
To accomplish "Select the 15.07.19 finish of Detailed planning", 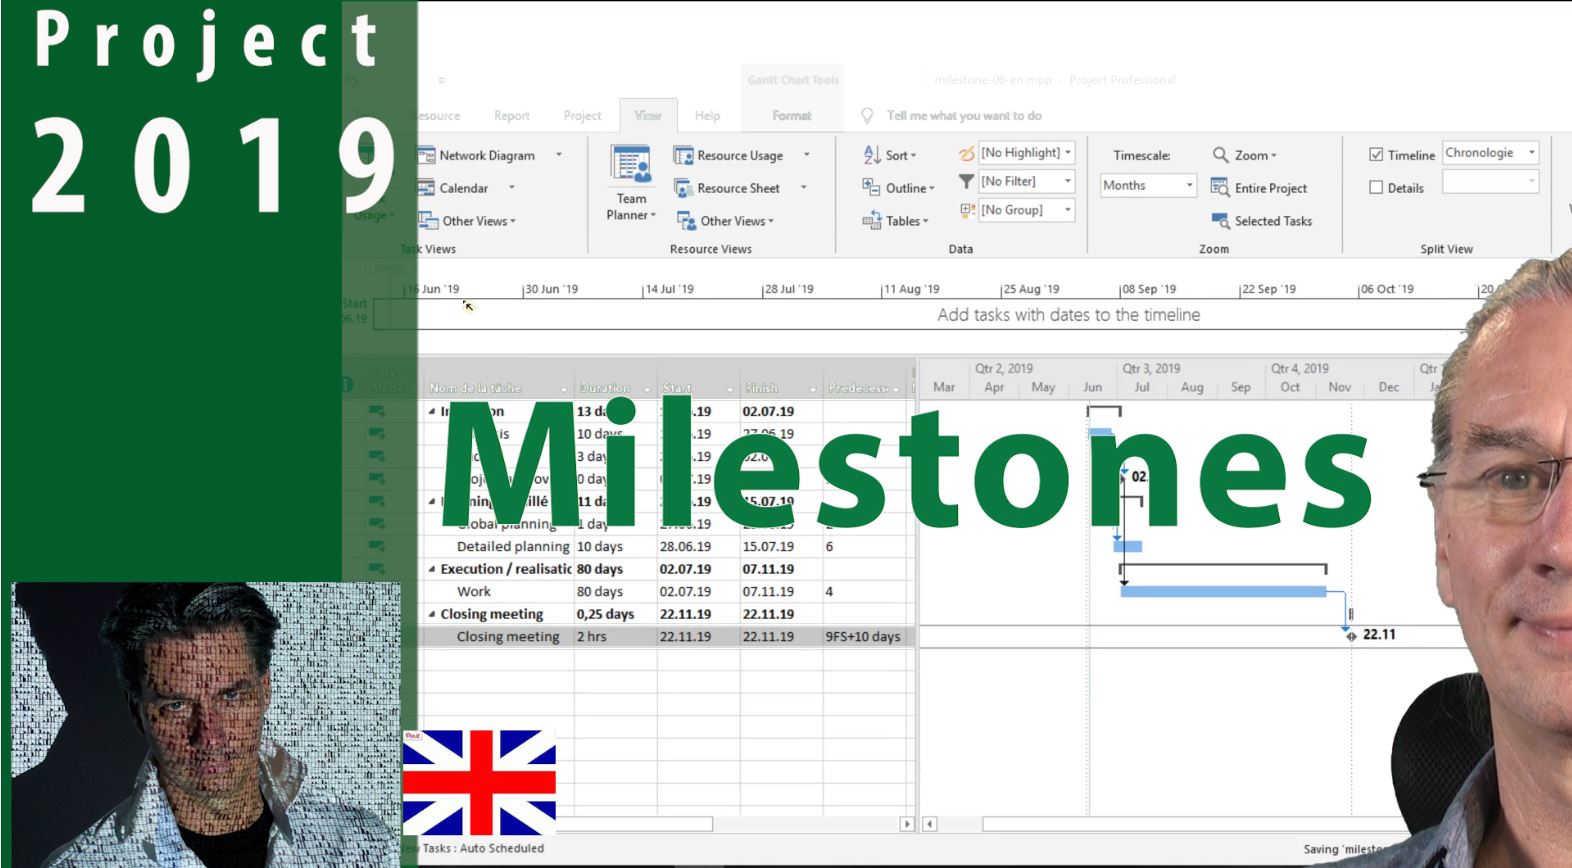I will coord(781,547).
